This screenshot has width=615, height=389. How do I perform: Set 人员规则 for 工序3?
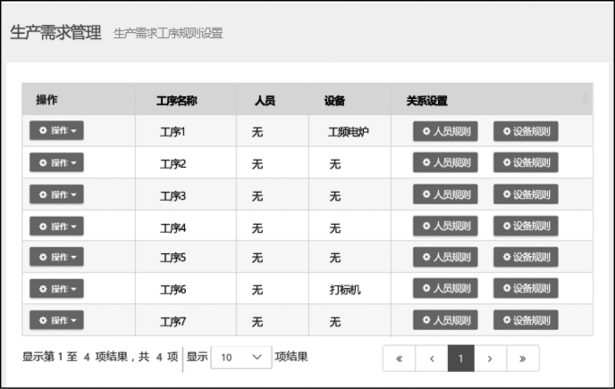(x=445, y=194)
